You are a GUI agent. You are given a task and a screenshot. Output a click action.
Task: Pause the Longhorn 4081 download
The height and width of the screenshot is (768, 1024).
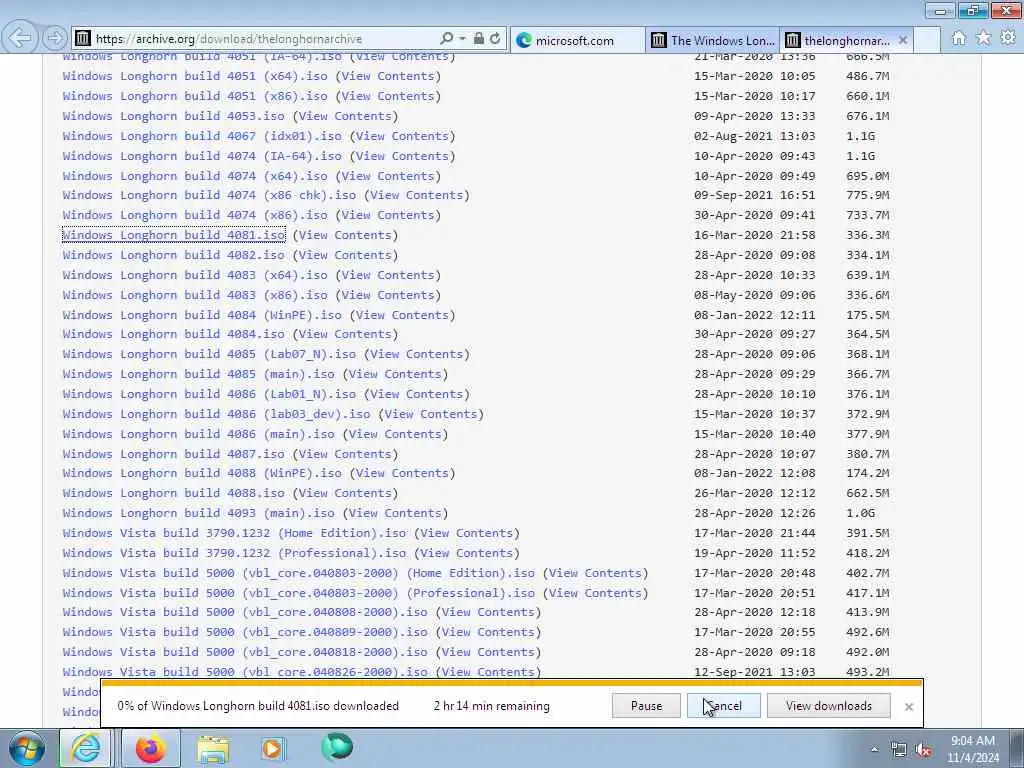[646, 706]
